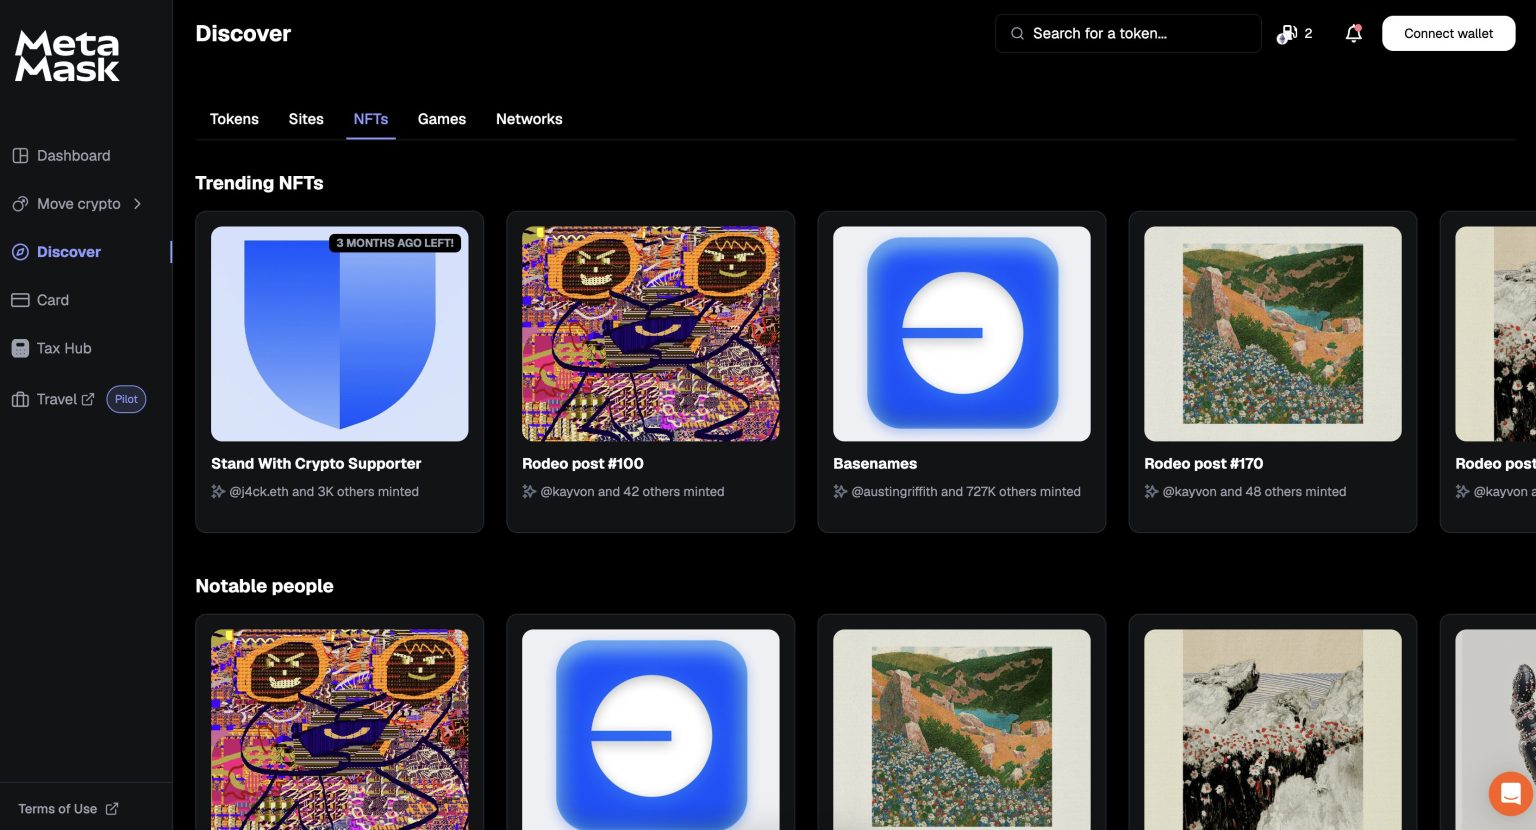Open the Games tab
Image resolution: width=1536 pixels, height=830 pixels.
tap(442, 119)
